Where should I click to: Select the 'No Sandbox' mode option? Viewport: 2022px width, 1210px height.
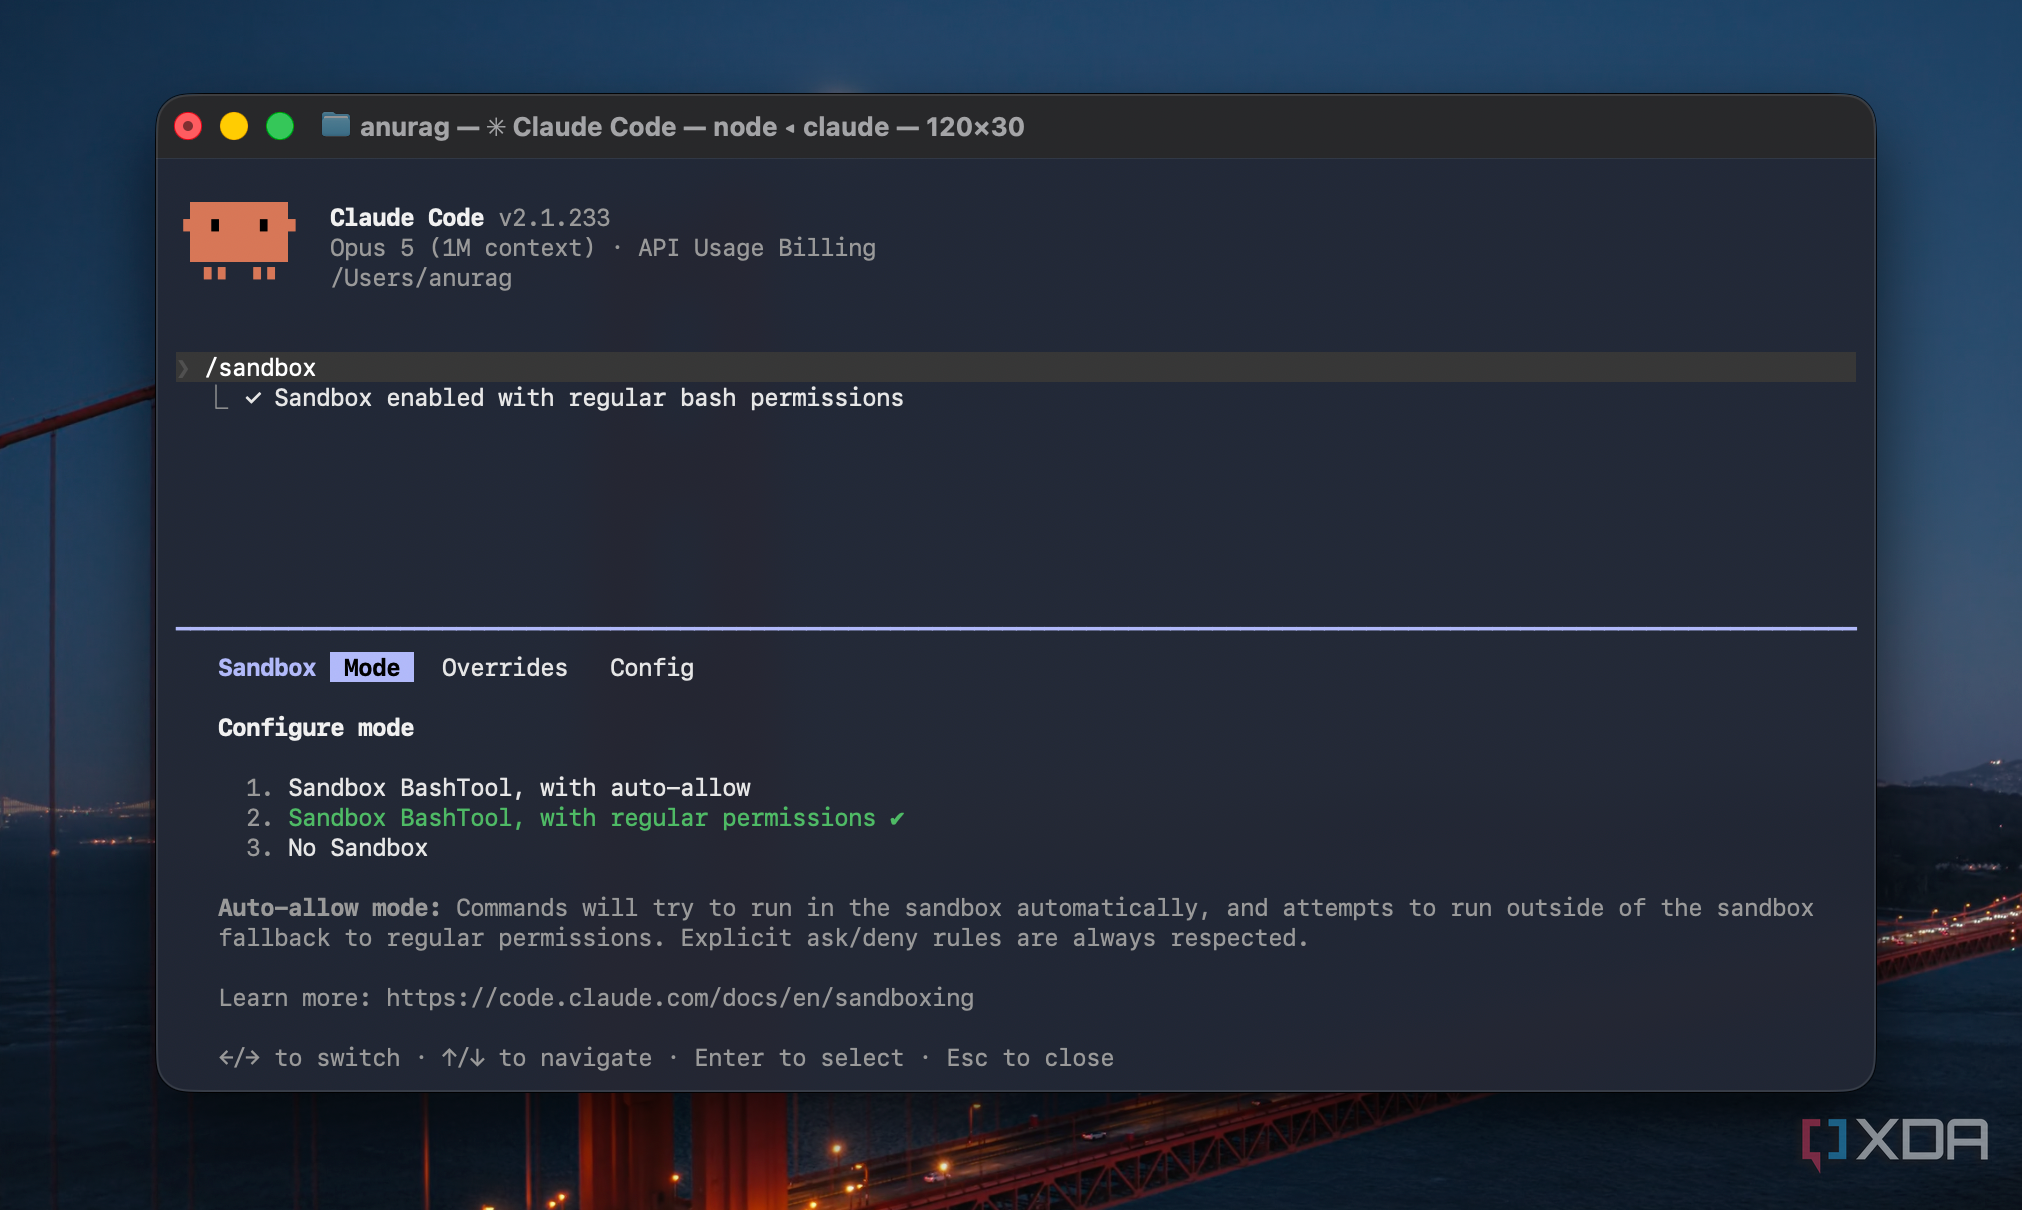click(x=358, y=848)
